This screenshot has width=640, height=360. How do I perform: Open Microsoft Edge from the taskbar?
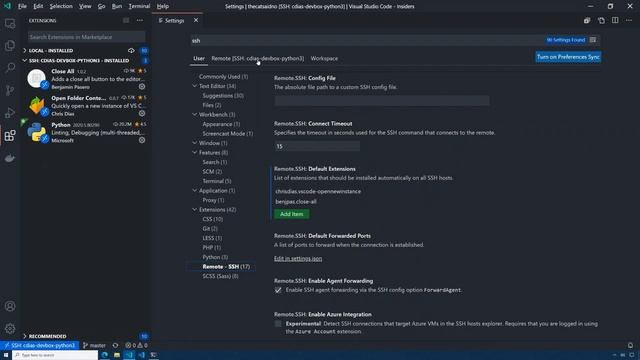click(x=105, y=355)
